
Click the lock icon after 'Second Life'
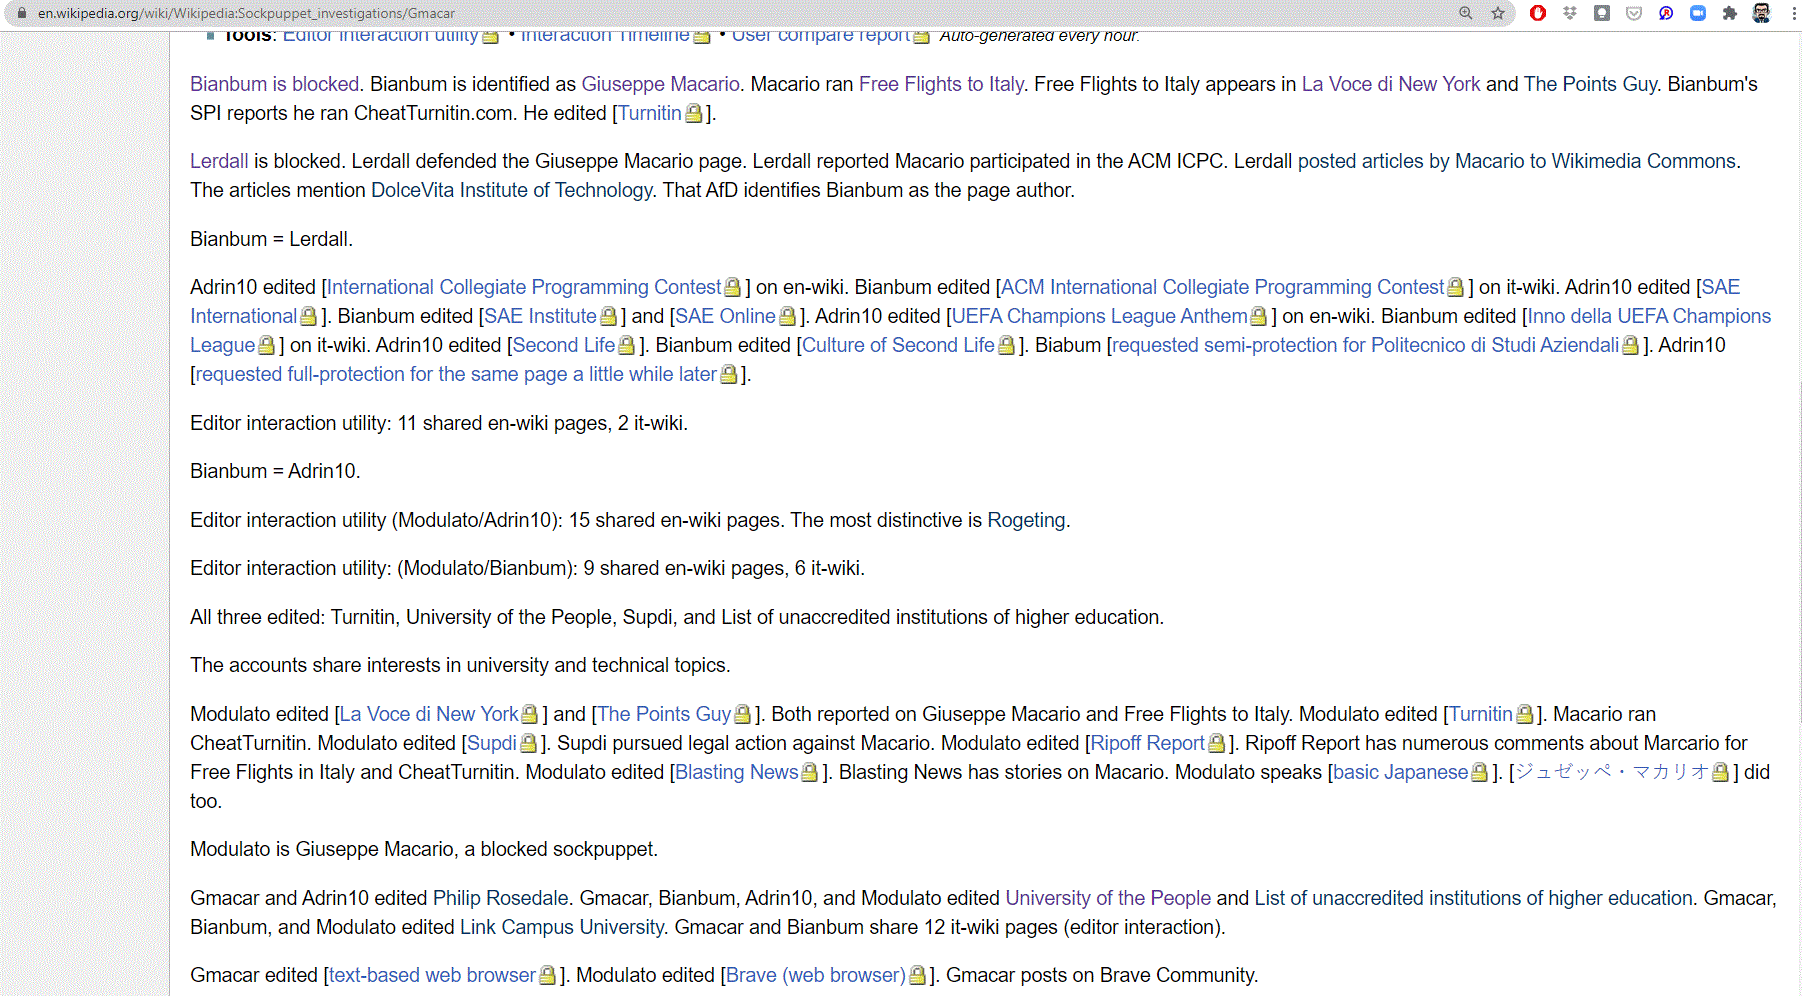626,346
